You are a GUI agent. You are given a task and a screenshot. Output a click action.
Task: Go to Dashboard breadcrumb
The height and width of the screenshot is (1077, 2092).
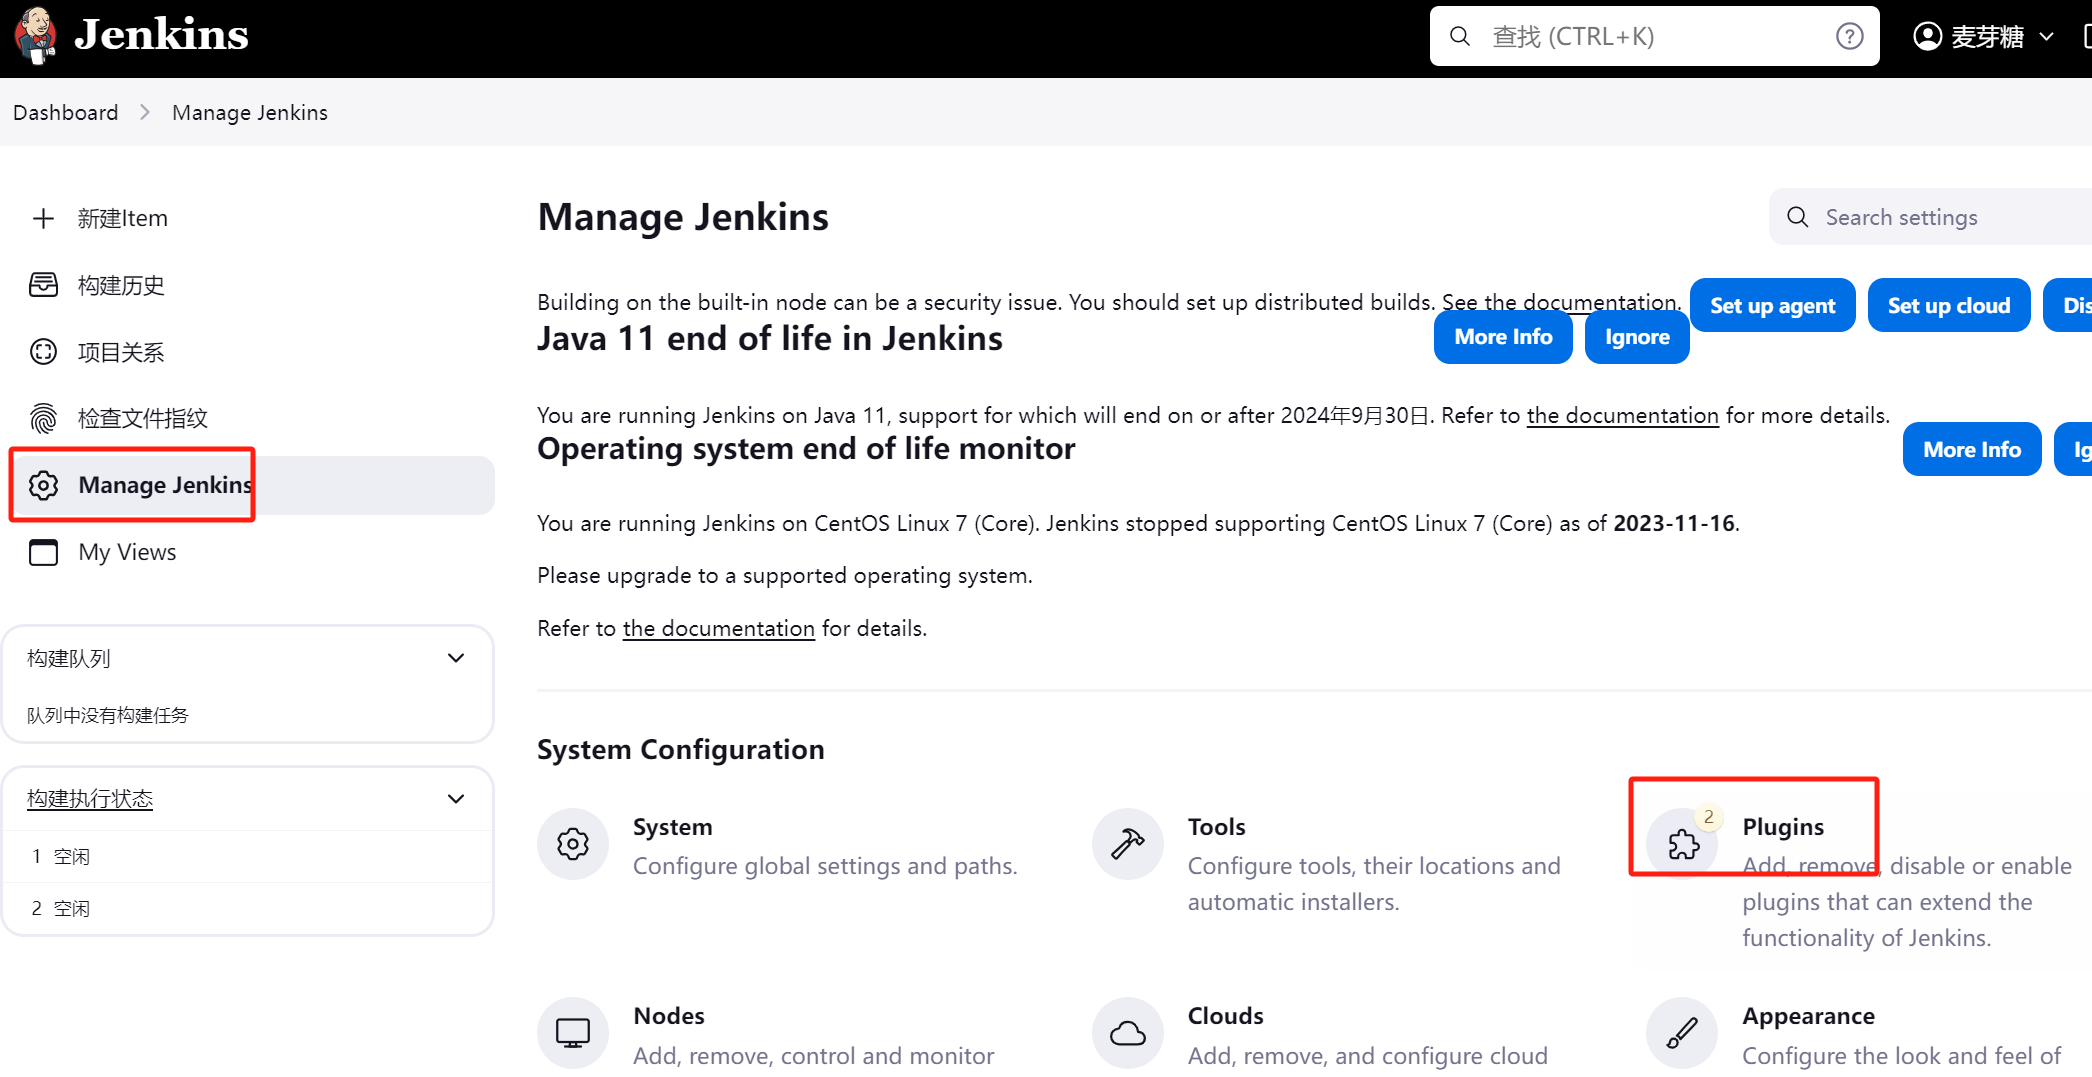(x=66, y=112)
